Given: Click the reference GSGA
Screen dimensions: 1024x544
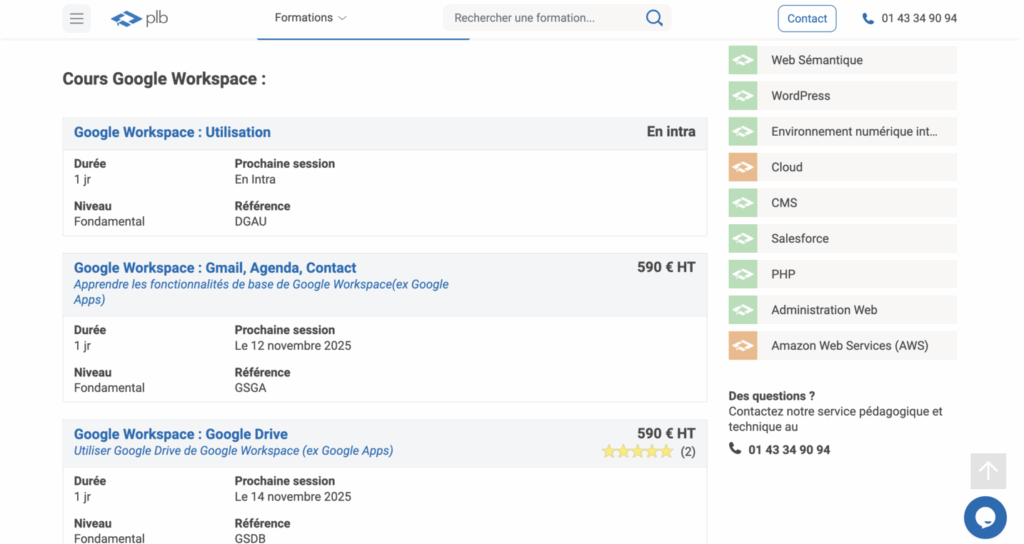Looking at the screenshot, I should pyautogui.click(x=250, y=388).
